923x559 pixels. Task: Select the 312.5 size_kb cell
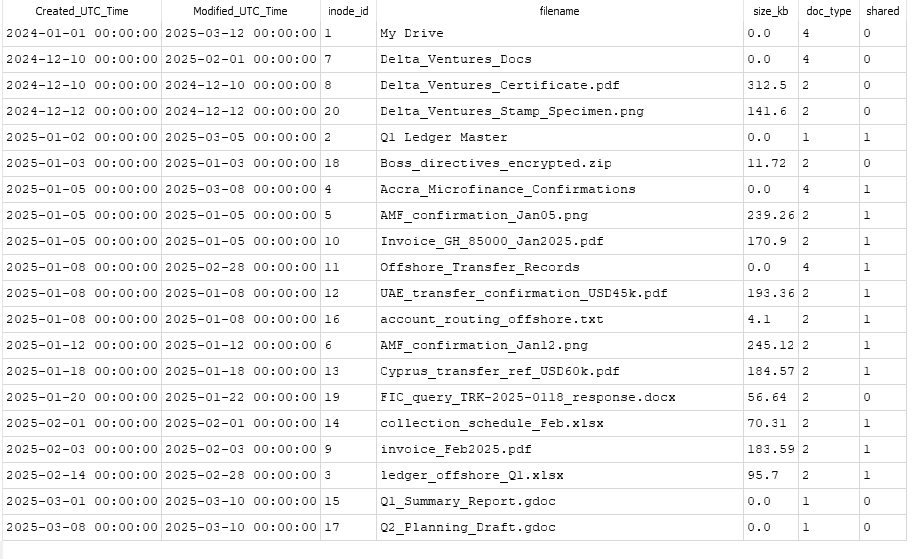click(771, 85)
